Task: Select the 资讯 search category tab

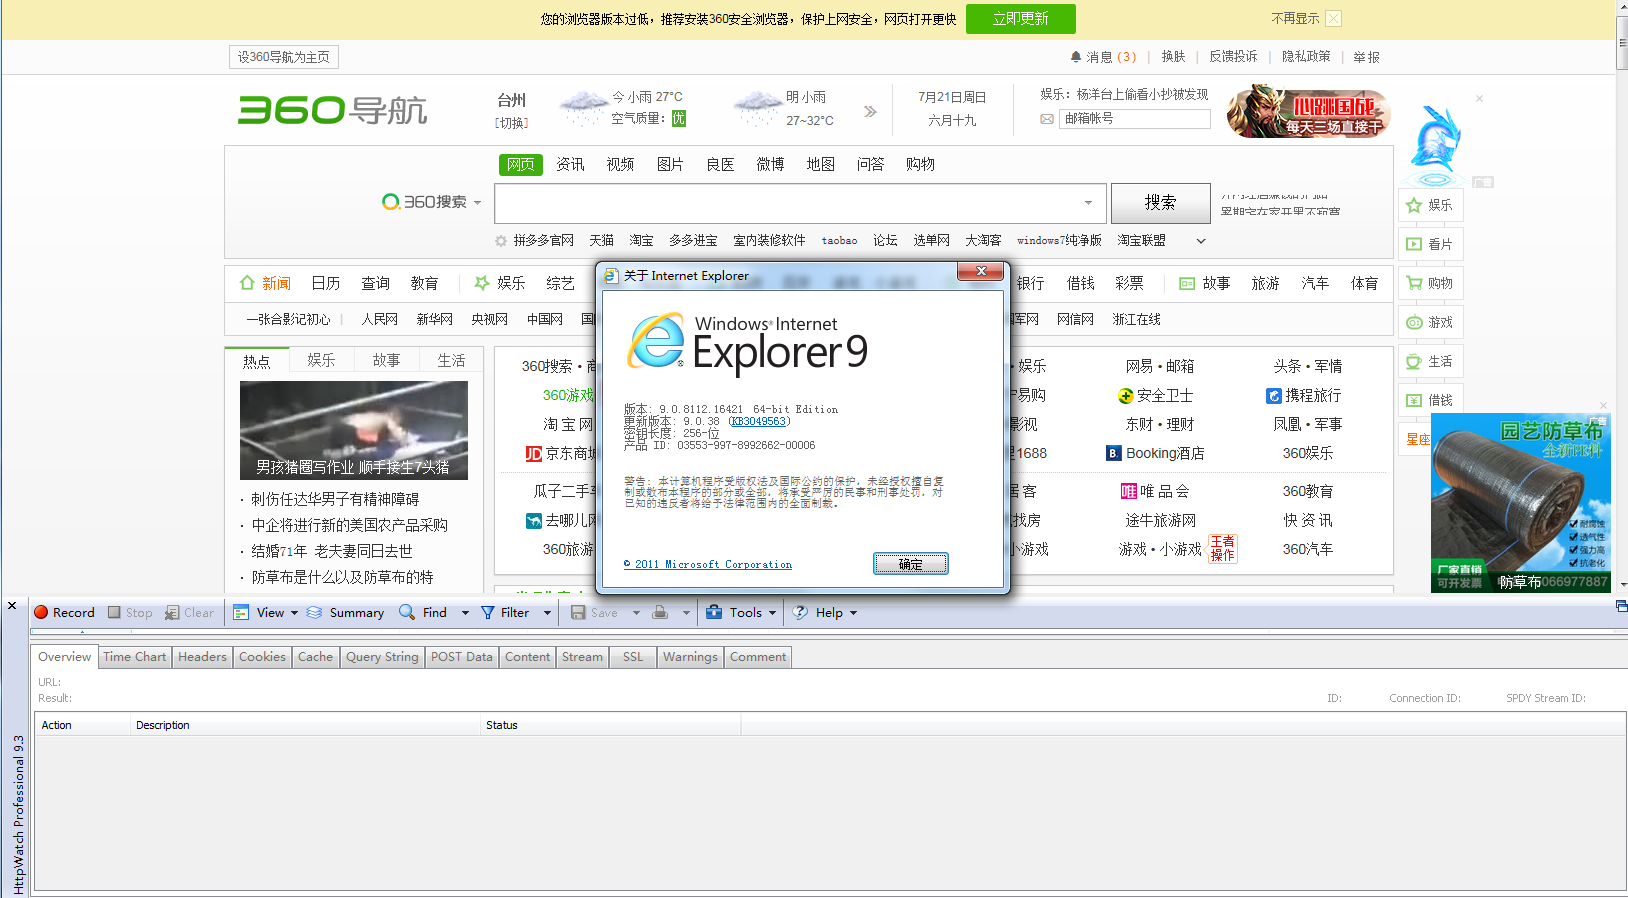Action: pos(570,164)
